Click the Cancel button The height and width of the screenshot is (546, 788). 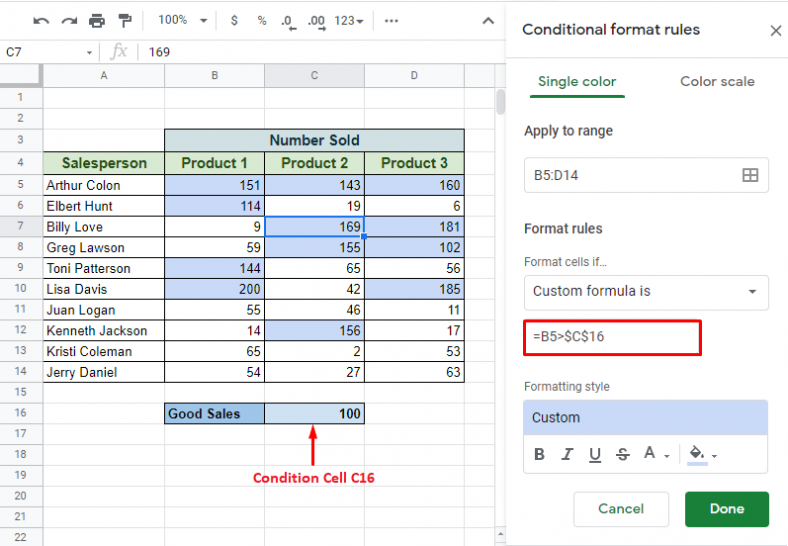click(x=620, y=509)
